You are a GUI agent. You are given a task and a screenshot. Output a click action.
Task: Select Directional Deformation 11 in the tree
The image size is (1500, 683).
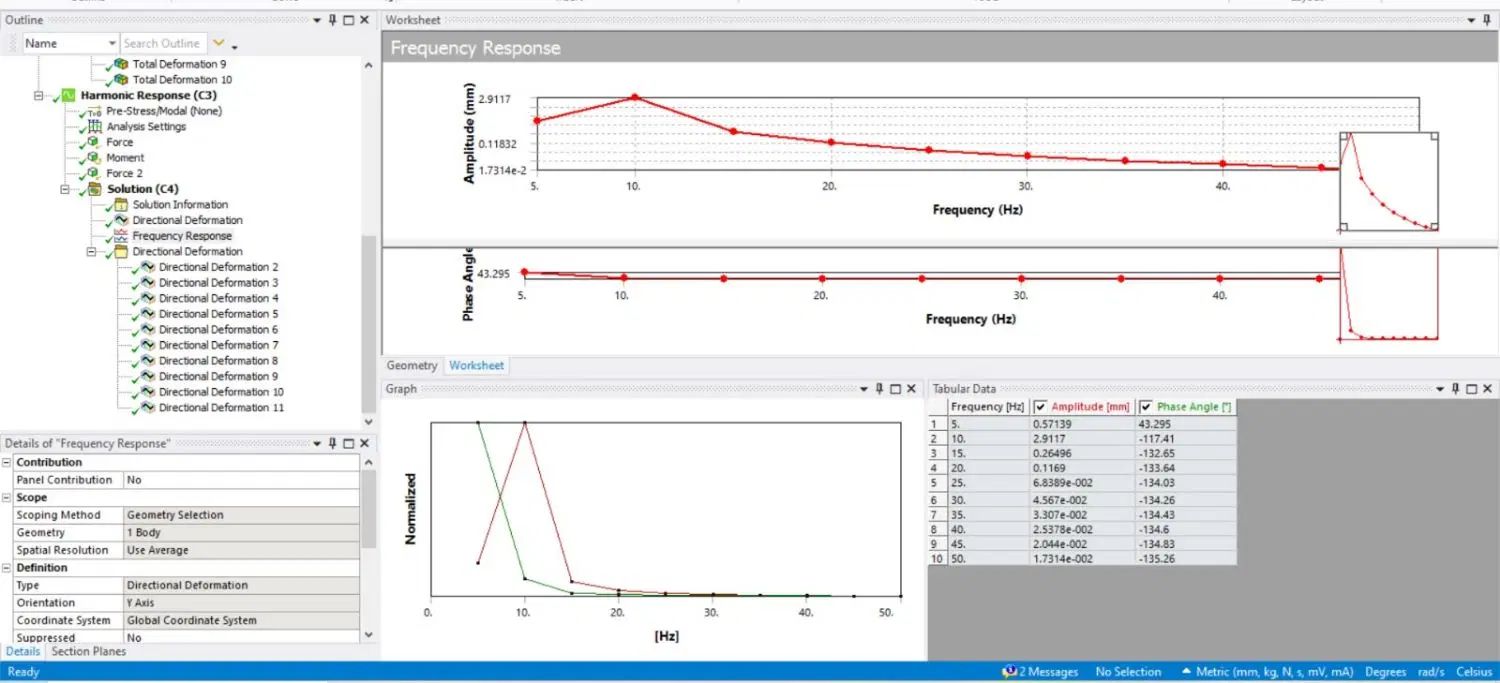221,407
